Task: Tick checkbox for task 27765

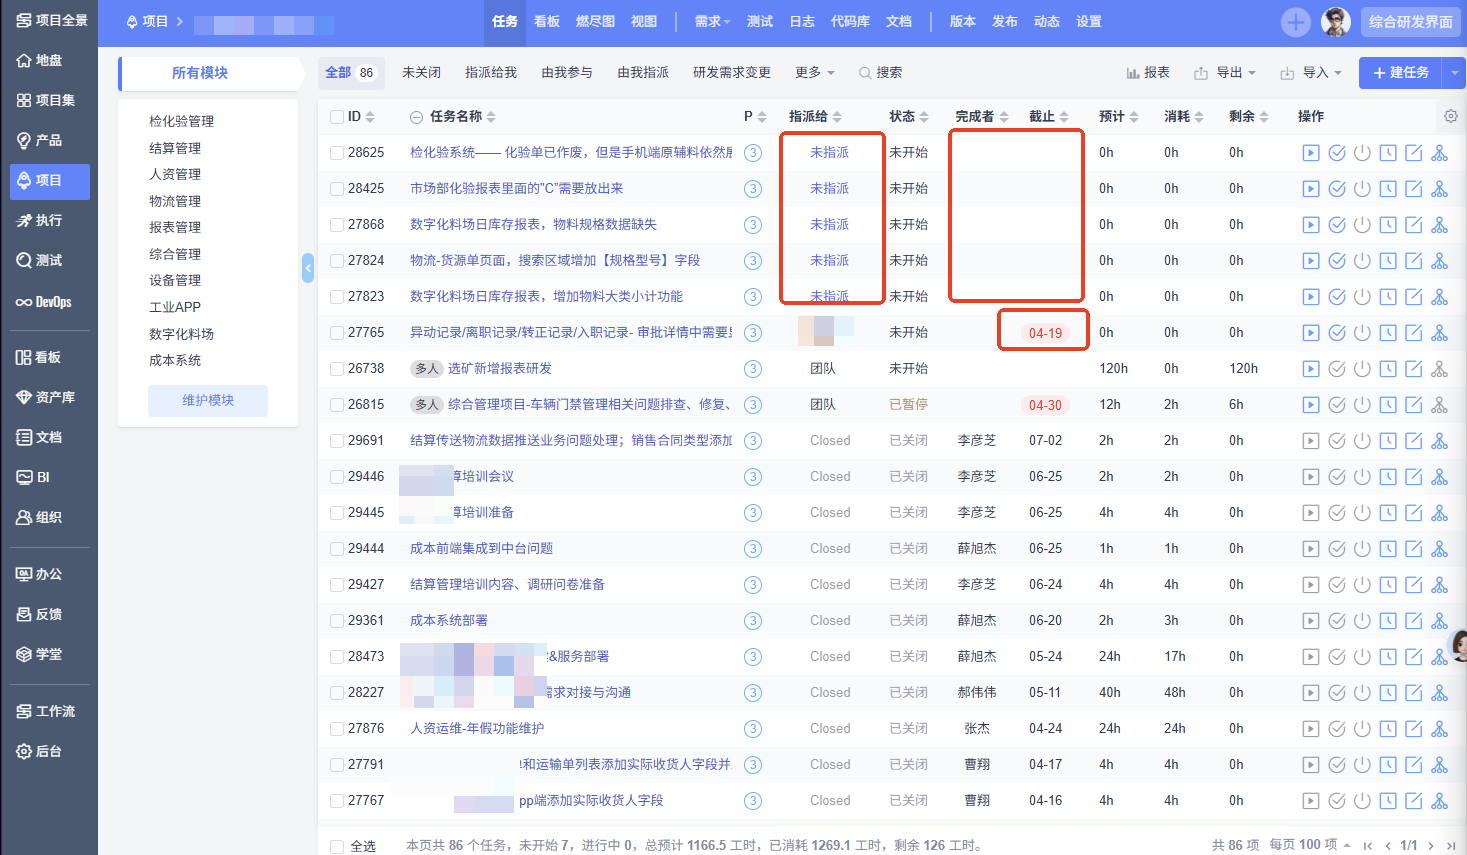Action: 337,333
